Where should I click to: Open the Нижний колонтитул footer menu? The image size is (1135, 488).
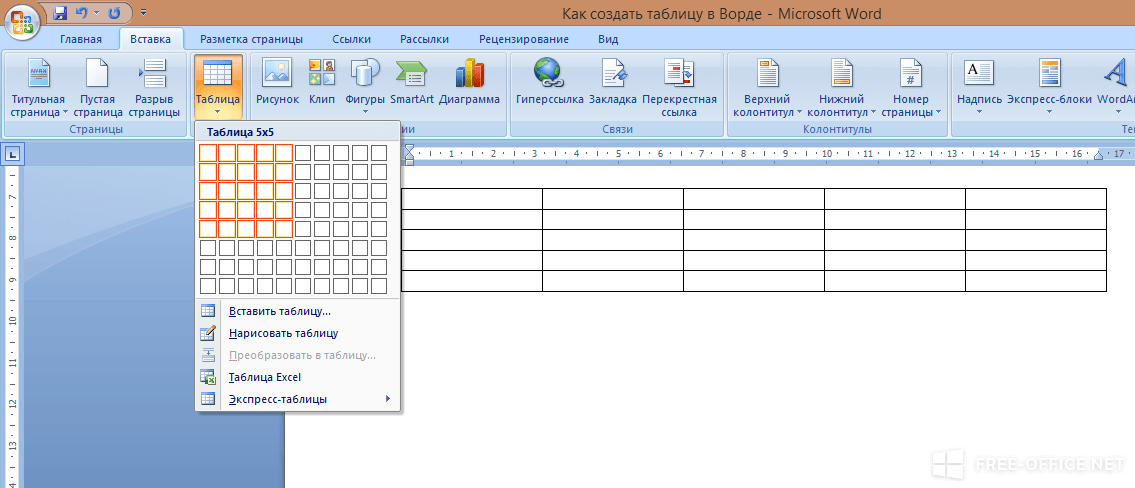(842, 88)
